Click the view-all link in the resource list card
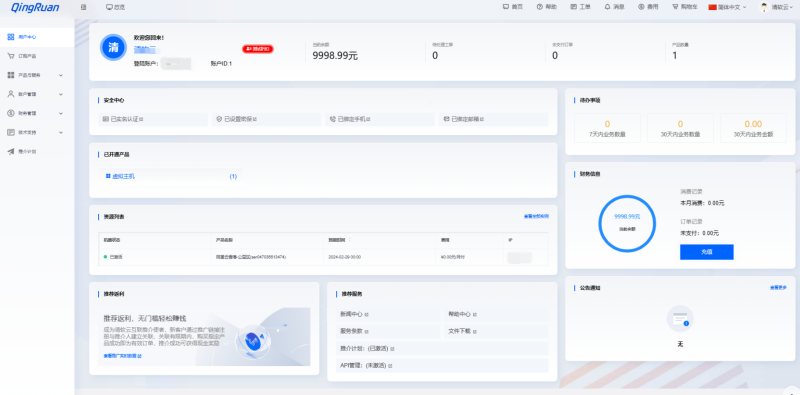This screenshot has width=800, height=395. (536, 216)
